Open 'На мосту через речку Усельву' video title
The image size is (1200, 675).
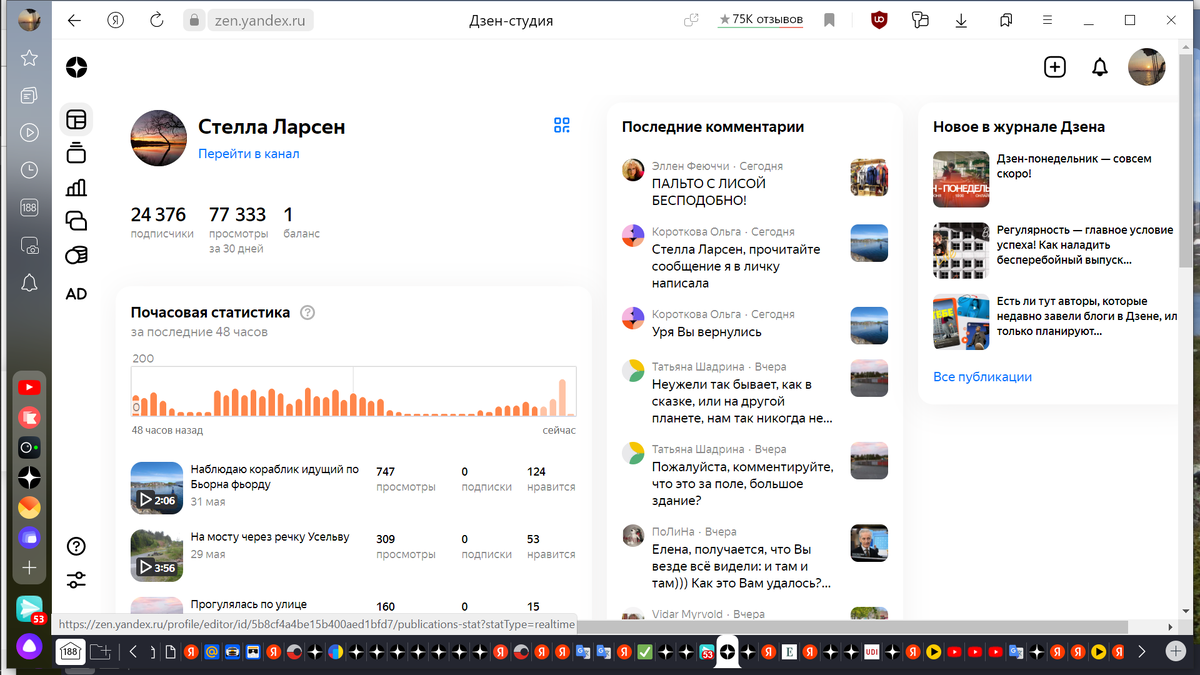pos(270,537)
